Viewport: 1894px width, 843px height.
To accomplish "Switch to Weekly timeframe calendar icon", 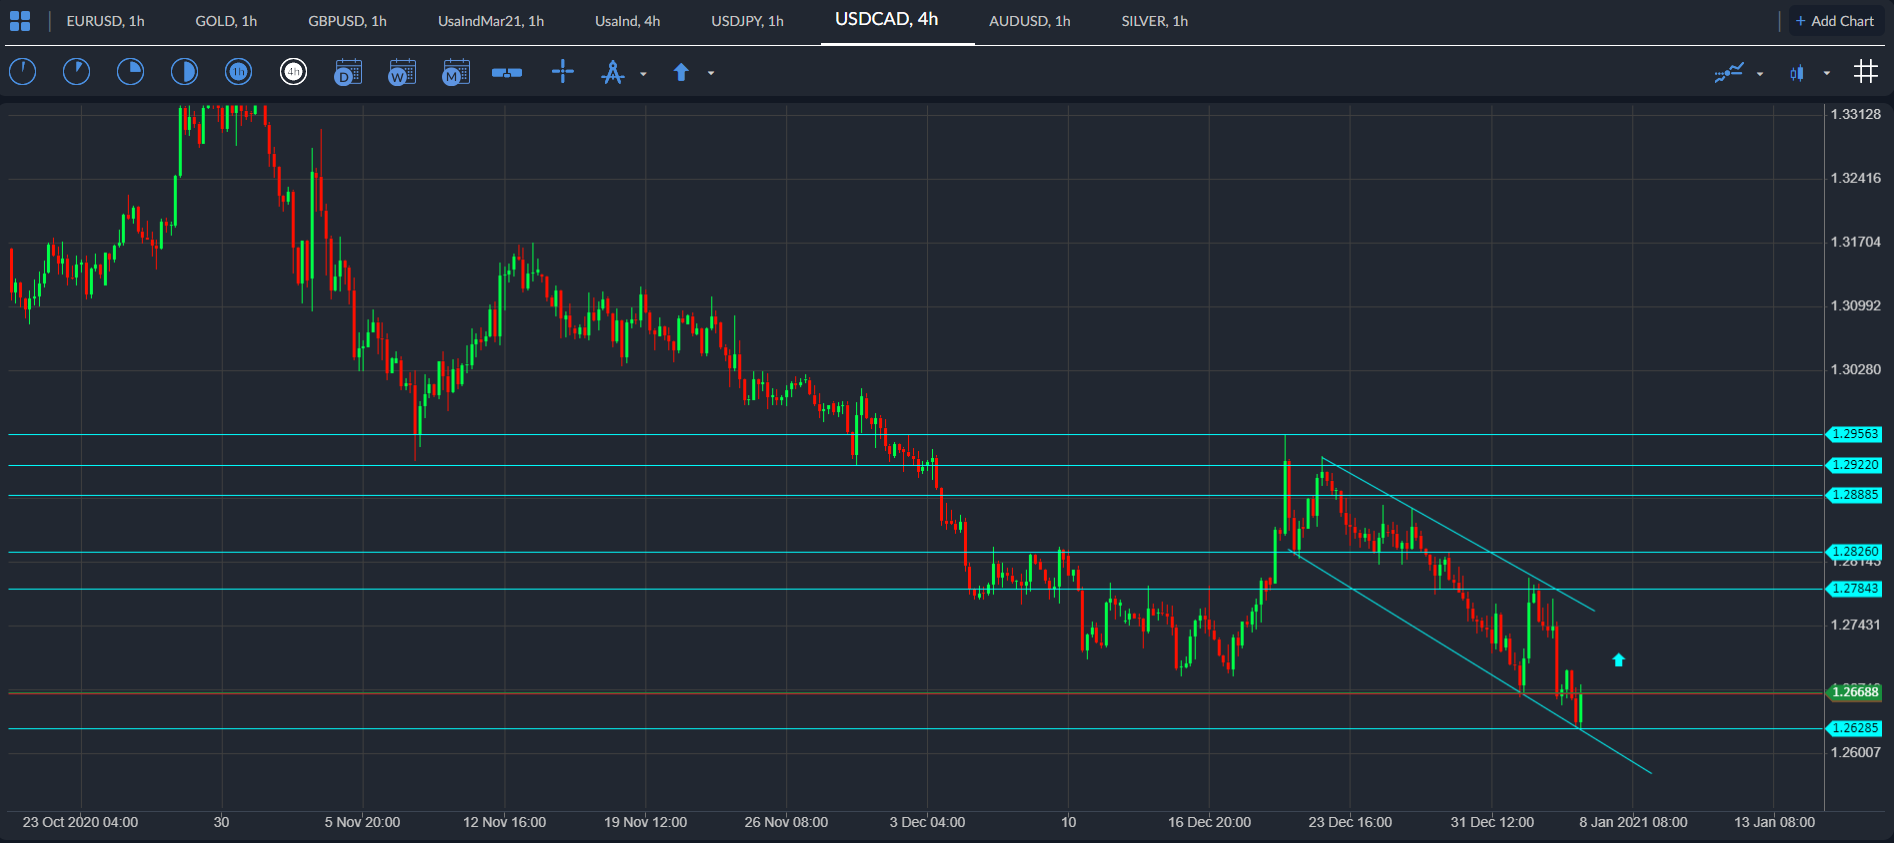I will pos(402,72).
